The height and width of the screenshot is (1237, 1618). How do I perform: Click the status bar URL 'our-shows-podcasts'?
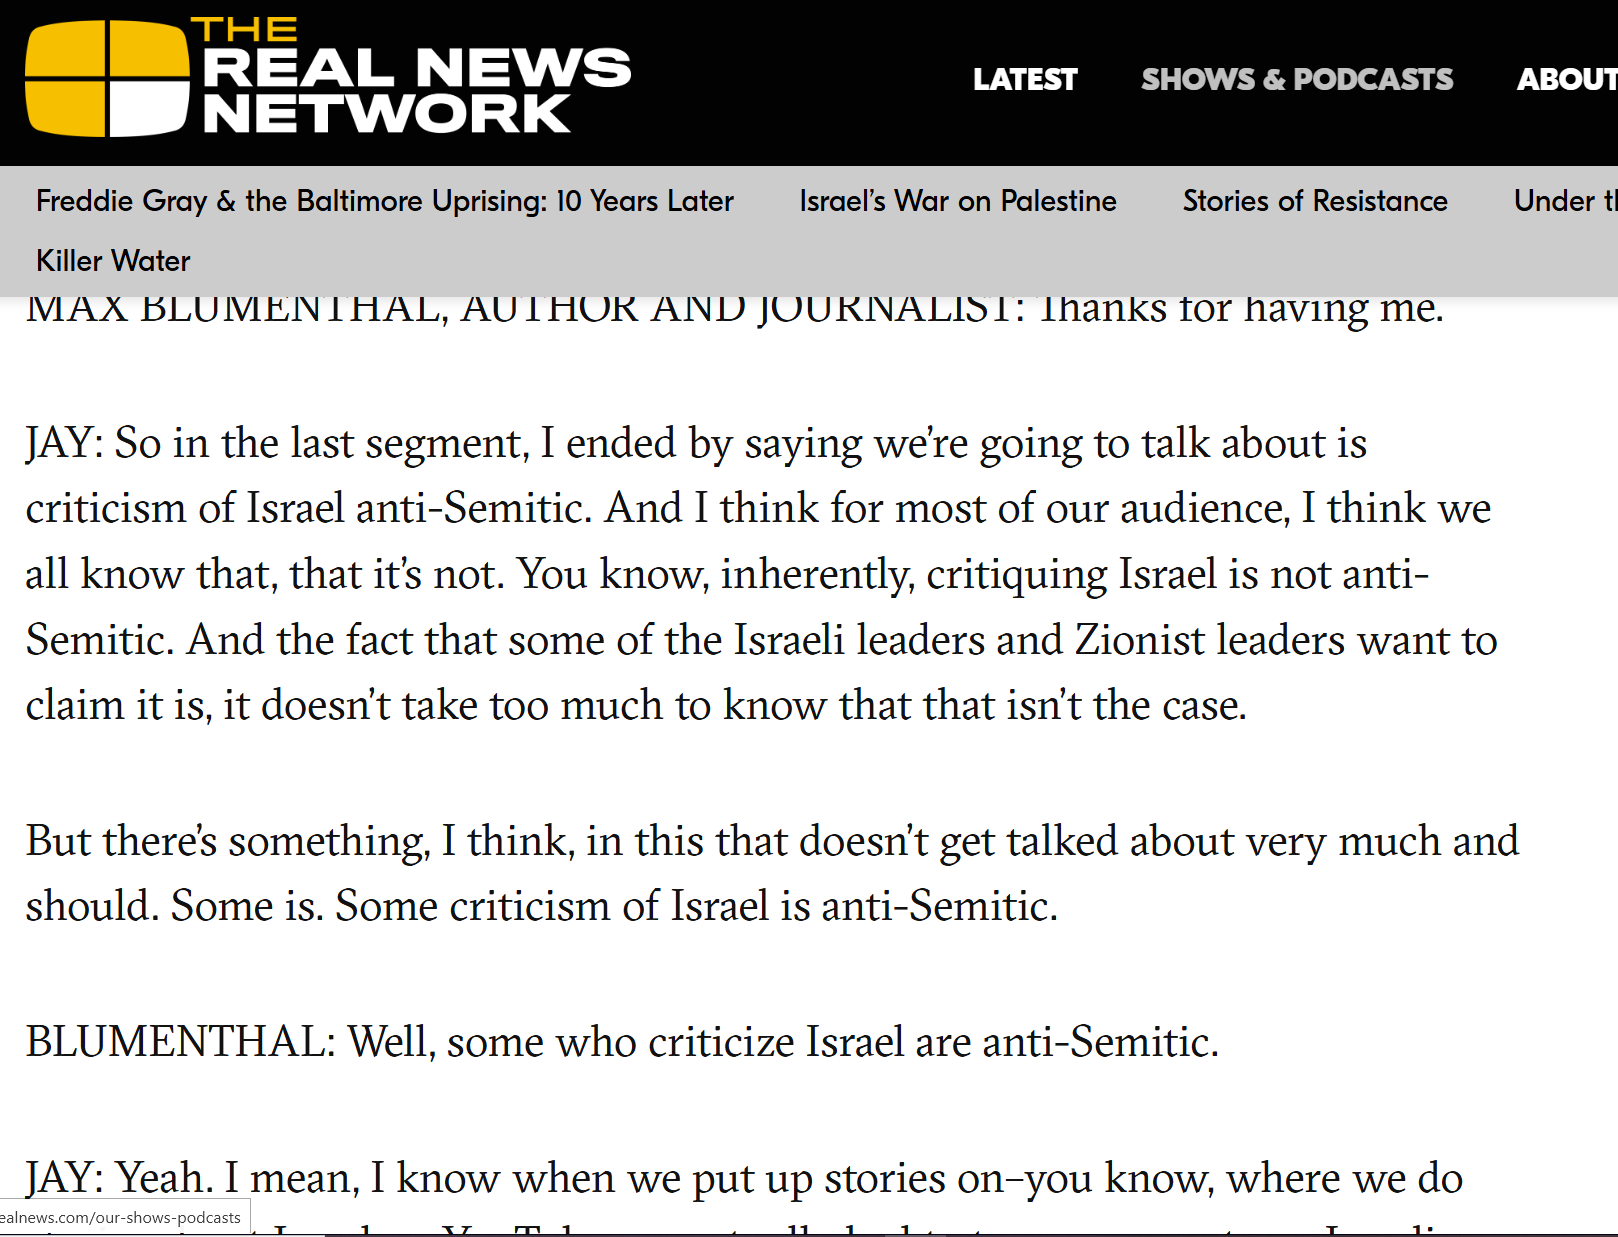(120, 1218)
